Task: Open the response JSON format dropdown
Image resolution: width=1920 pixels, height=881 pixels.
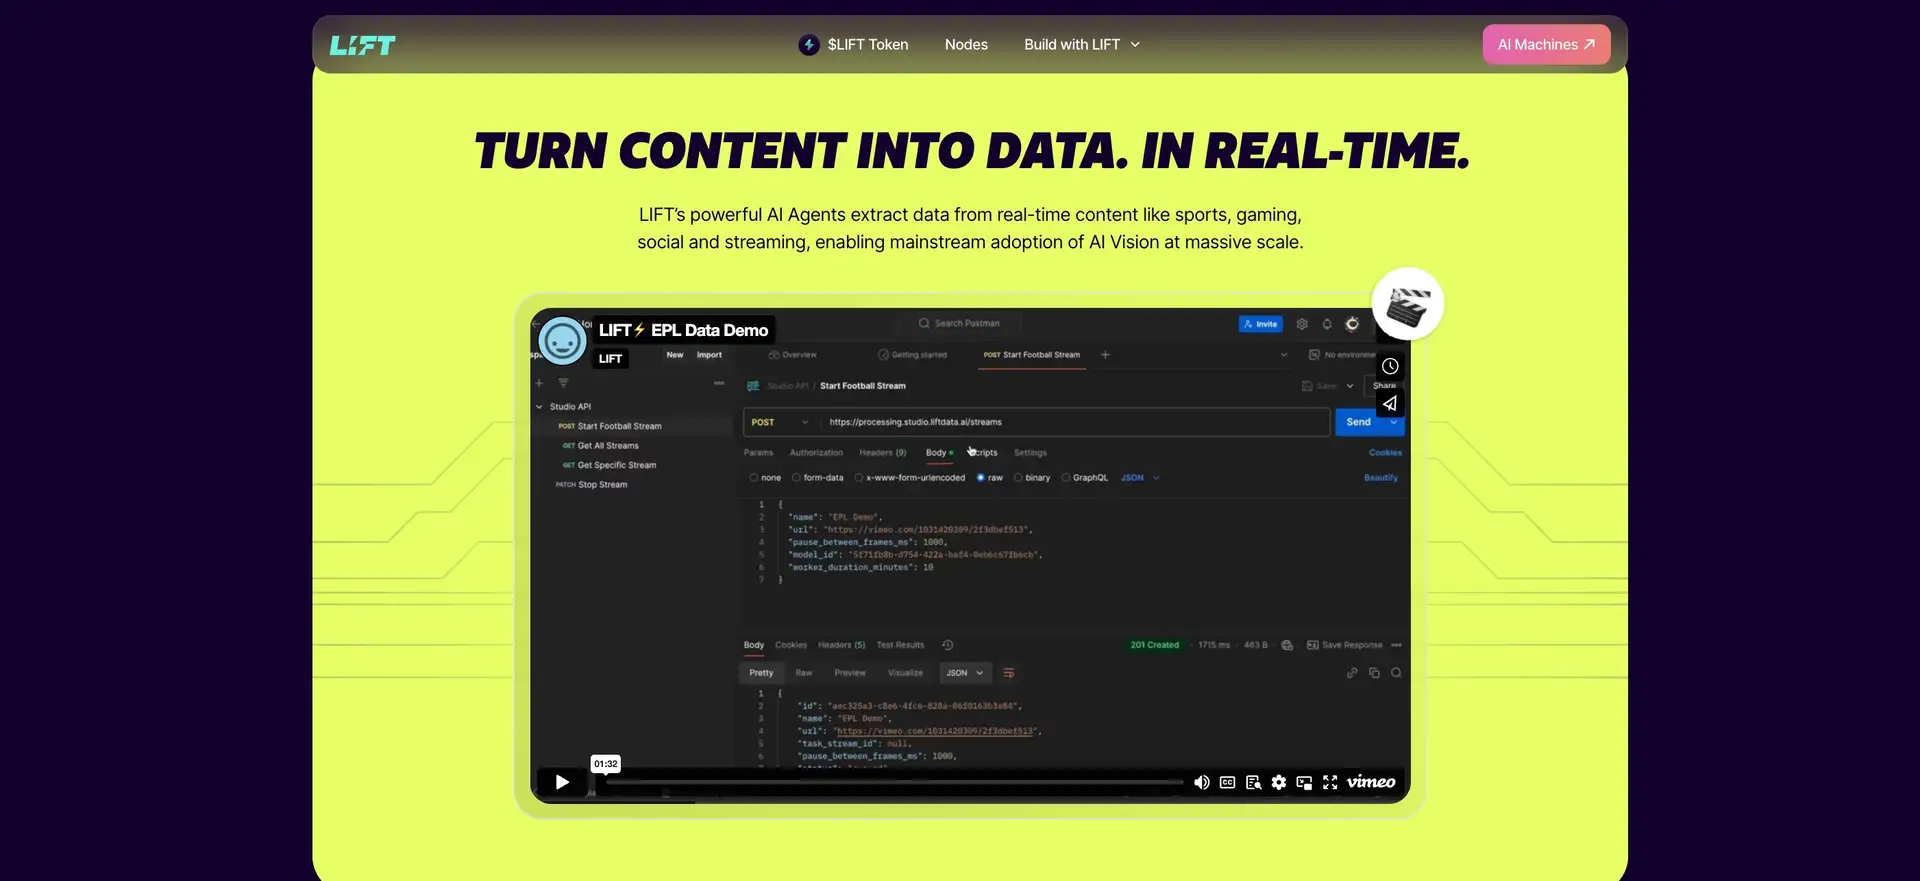Action: point(966,673)
